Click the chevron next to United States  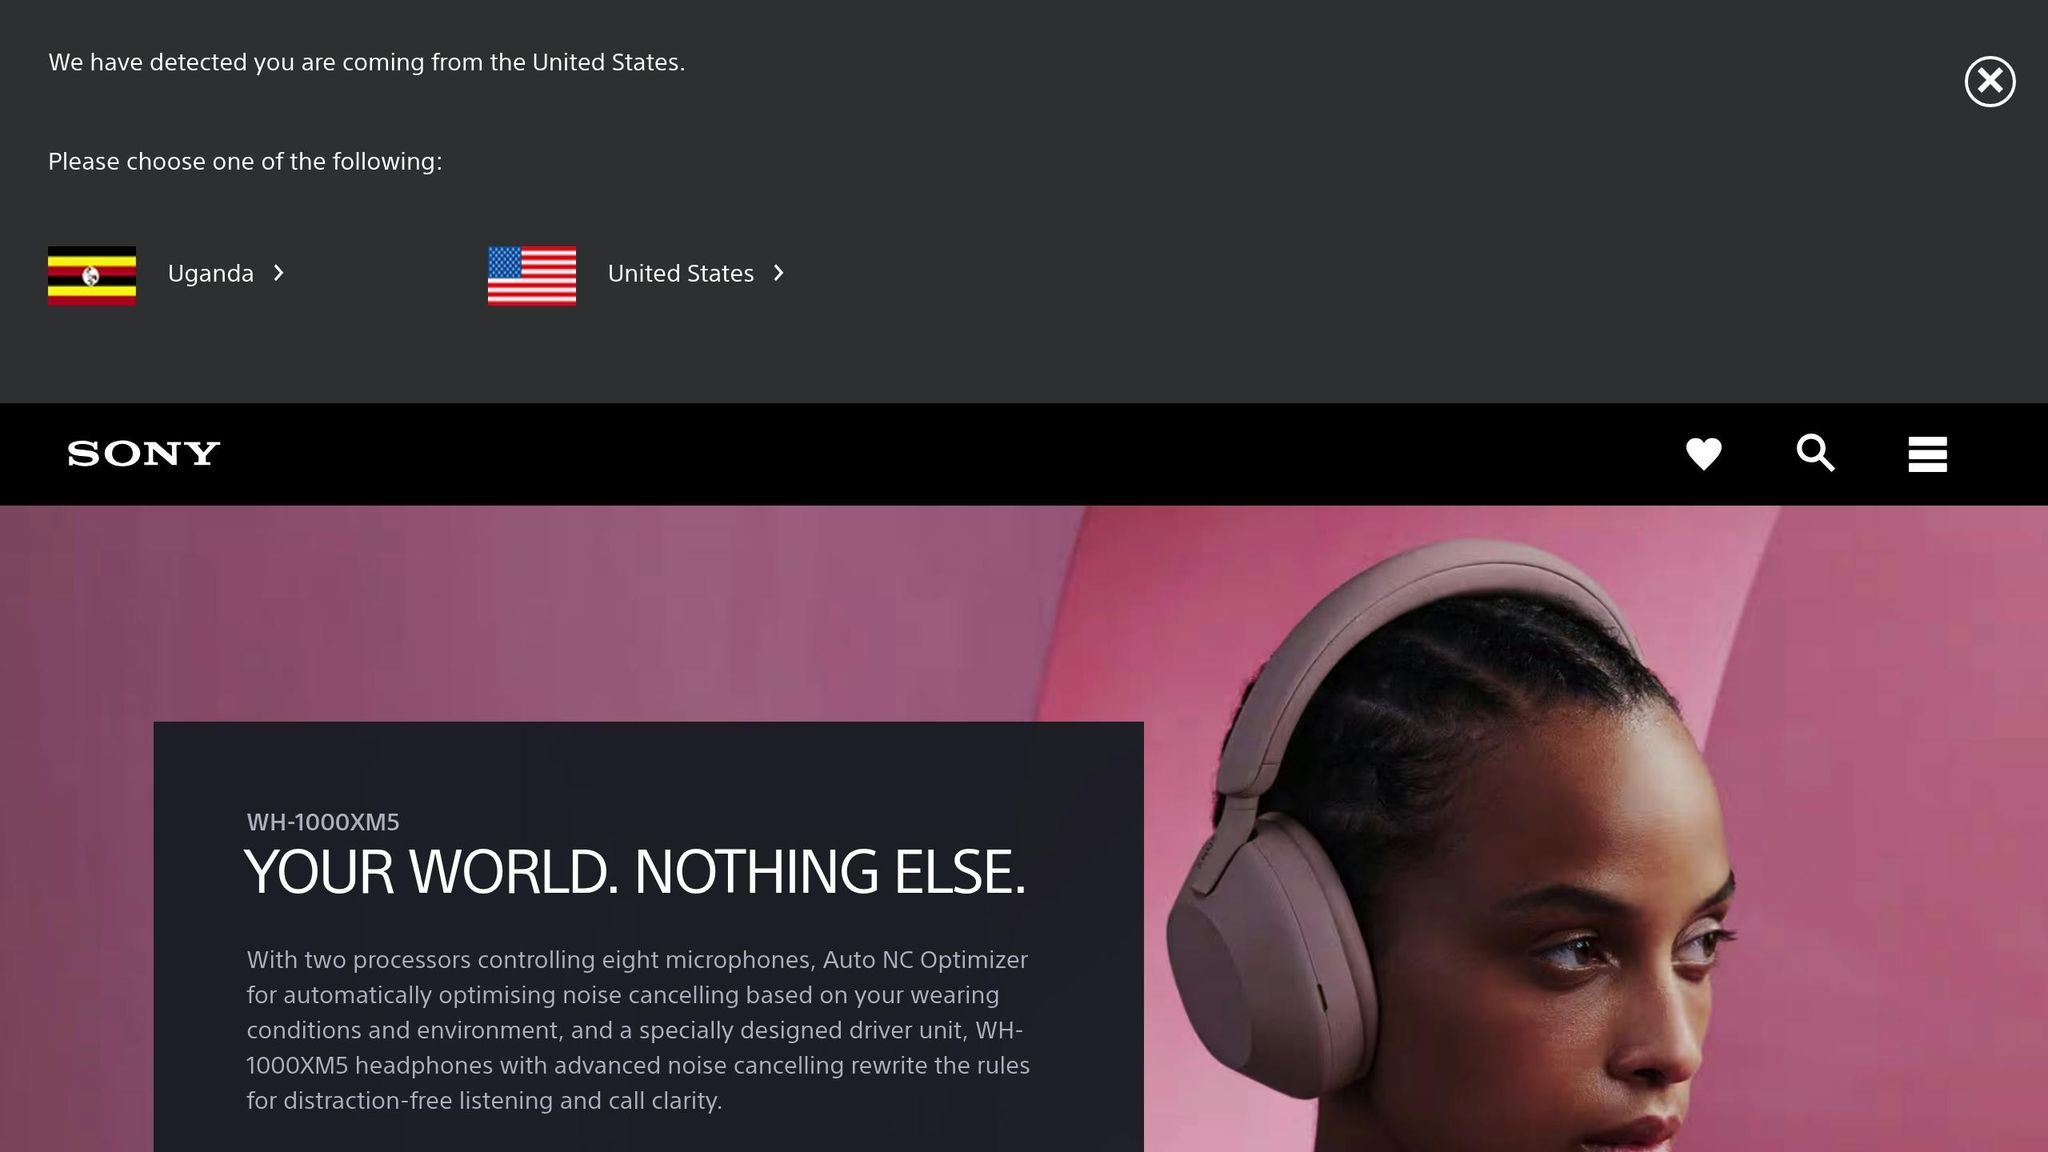(779, 273)
